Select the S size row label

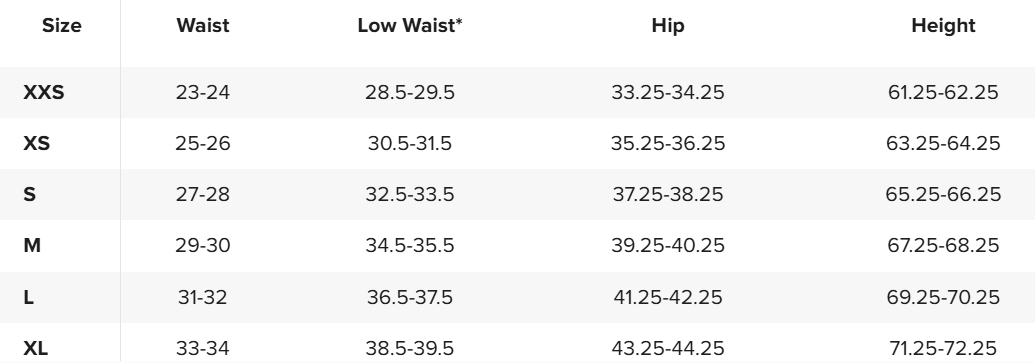tap(30, 194)
